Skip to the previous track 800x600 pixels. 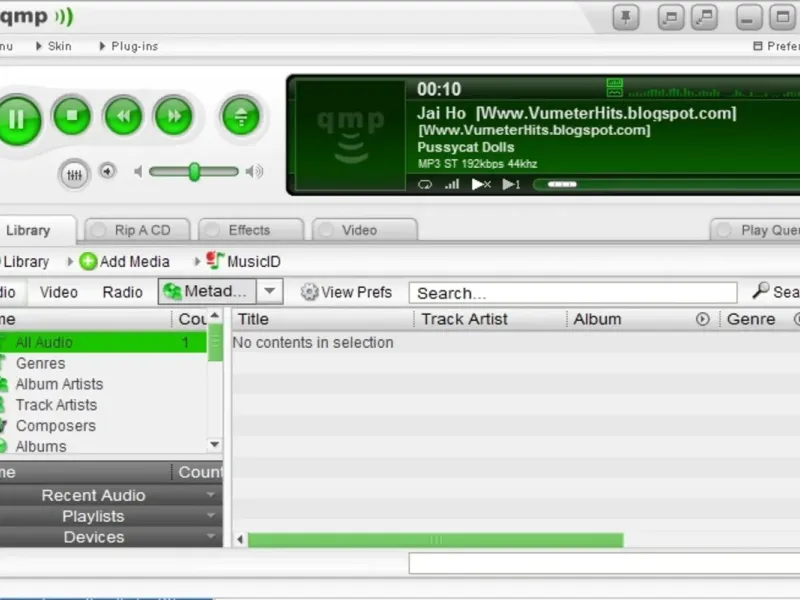pos(123,116)
